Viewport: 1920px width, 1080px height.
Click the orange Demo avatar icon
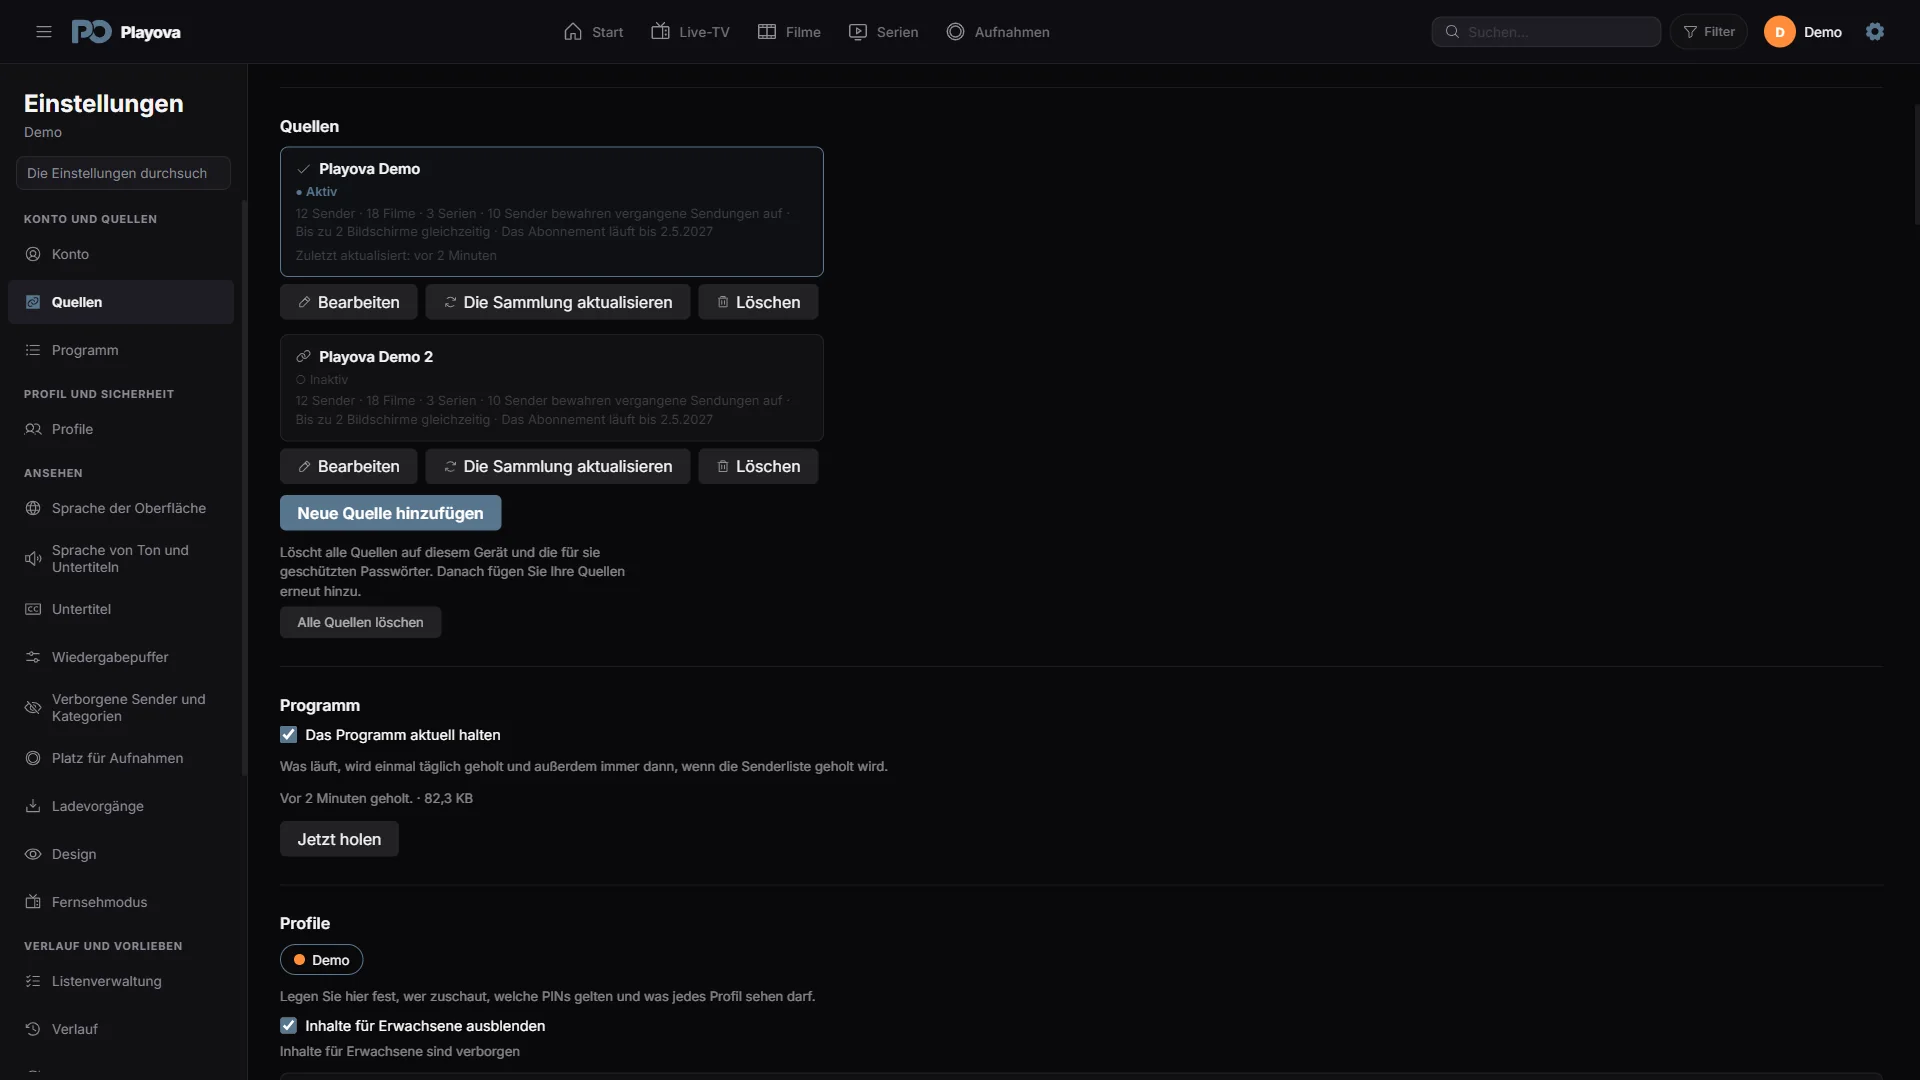pyautogui.click(x=1780, y=32)
